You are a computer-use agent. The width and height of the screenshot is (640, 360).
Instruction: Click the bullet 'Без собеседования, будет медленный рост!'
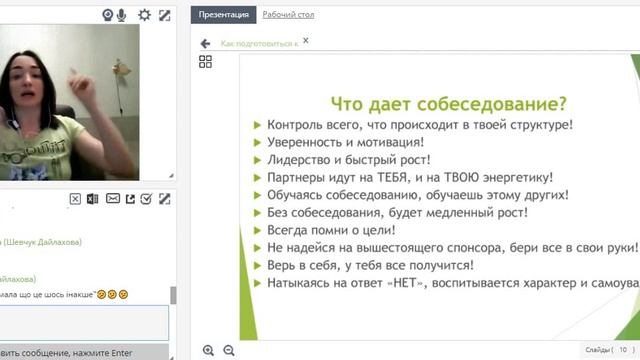[x=397, y=213]
